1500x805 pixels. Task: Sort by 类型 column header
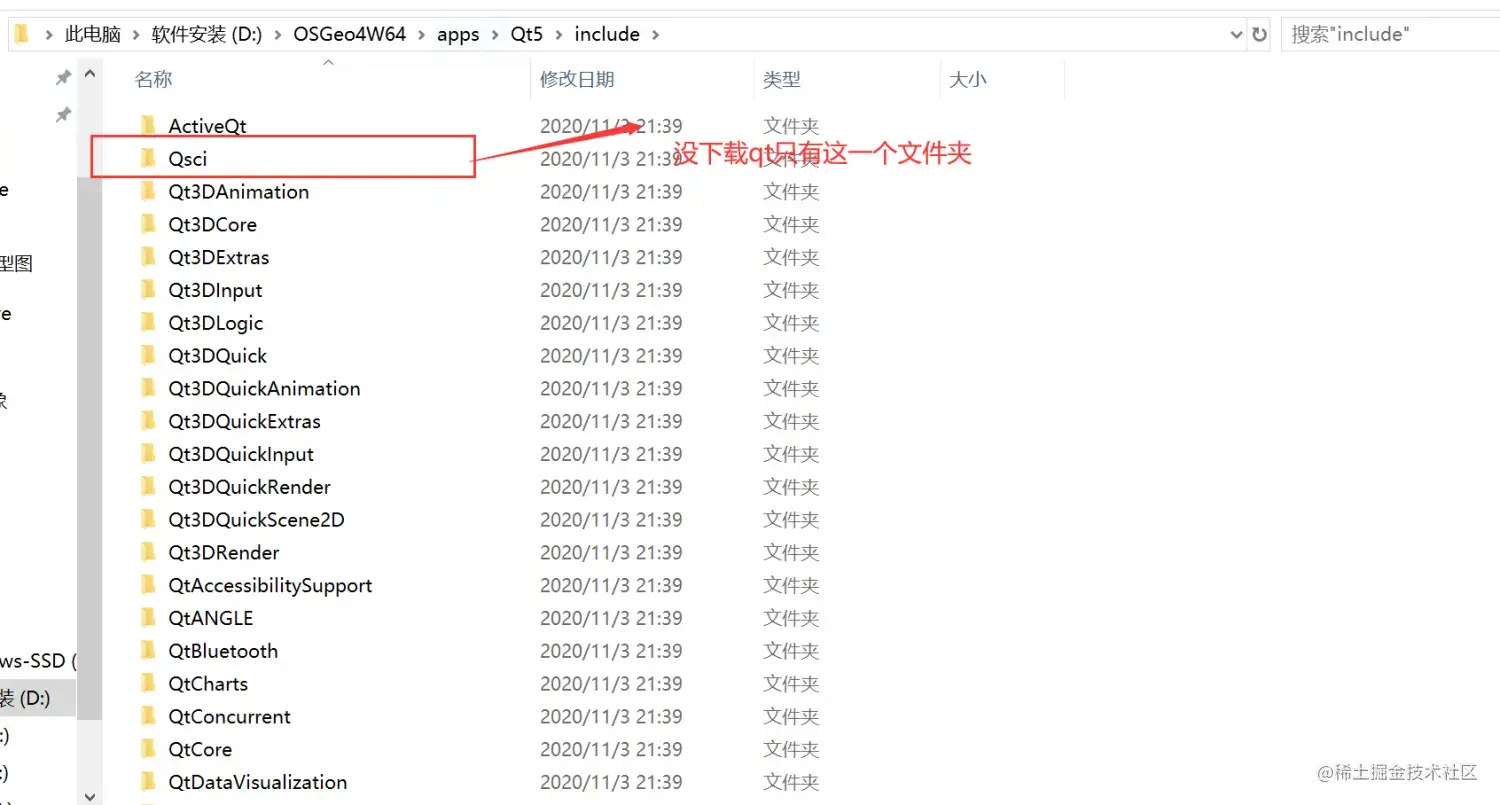782,79
